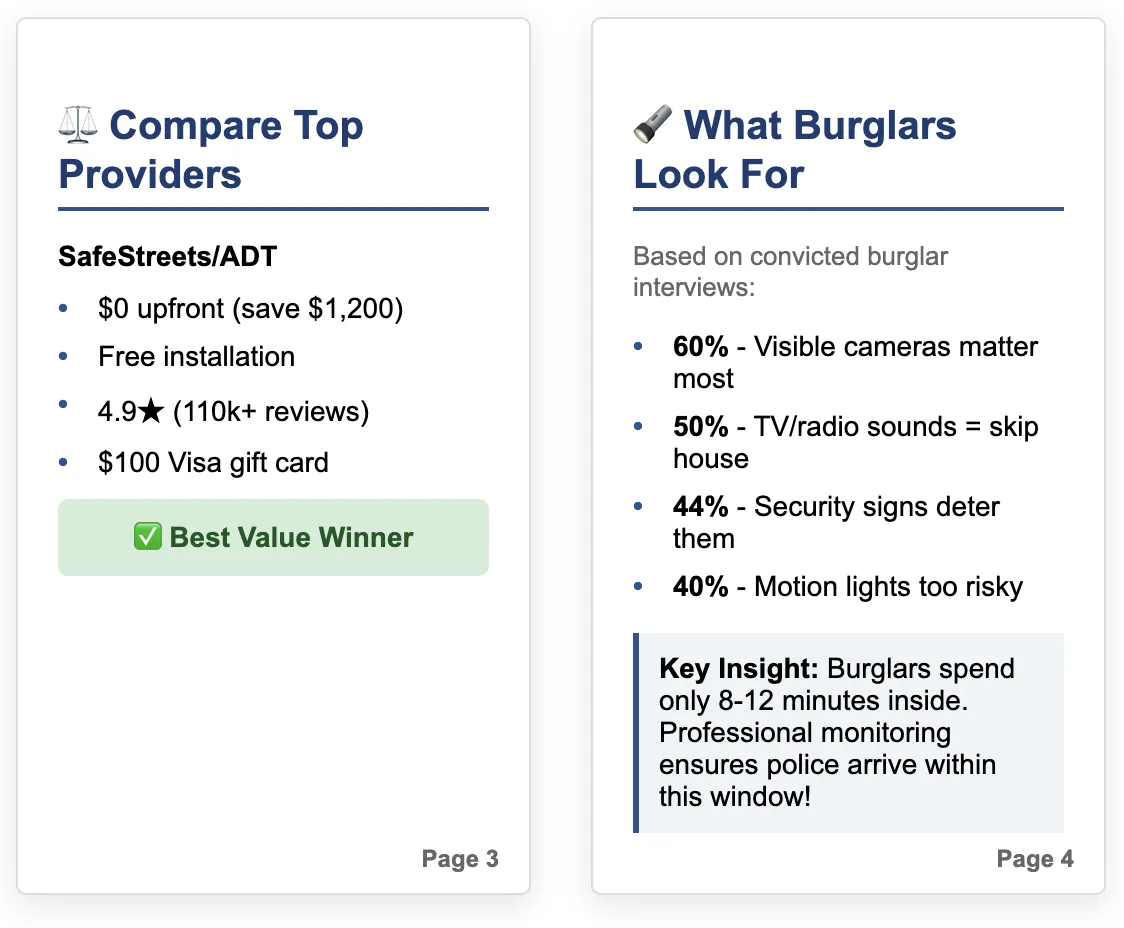Click the 60% visible cameras statistic
The image size is (1124, 928).
point(855,363)
